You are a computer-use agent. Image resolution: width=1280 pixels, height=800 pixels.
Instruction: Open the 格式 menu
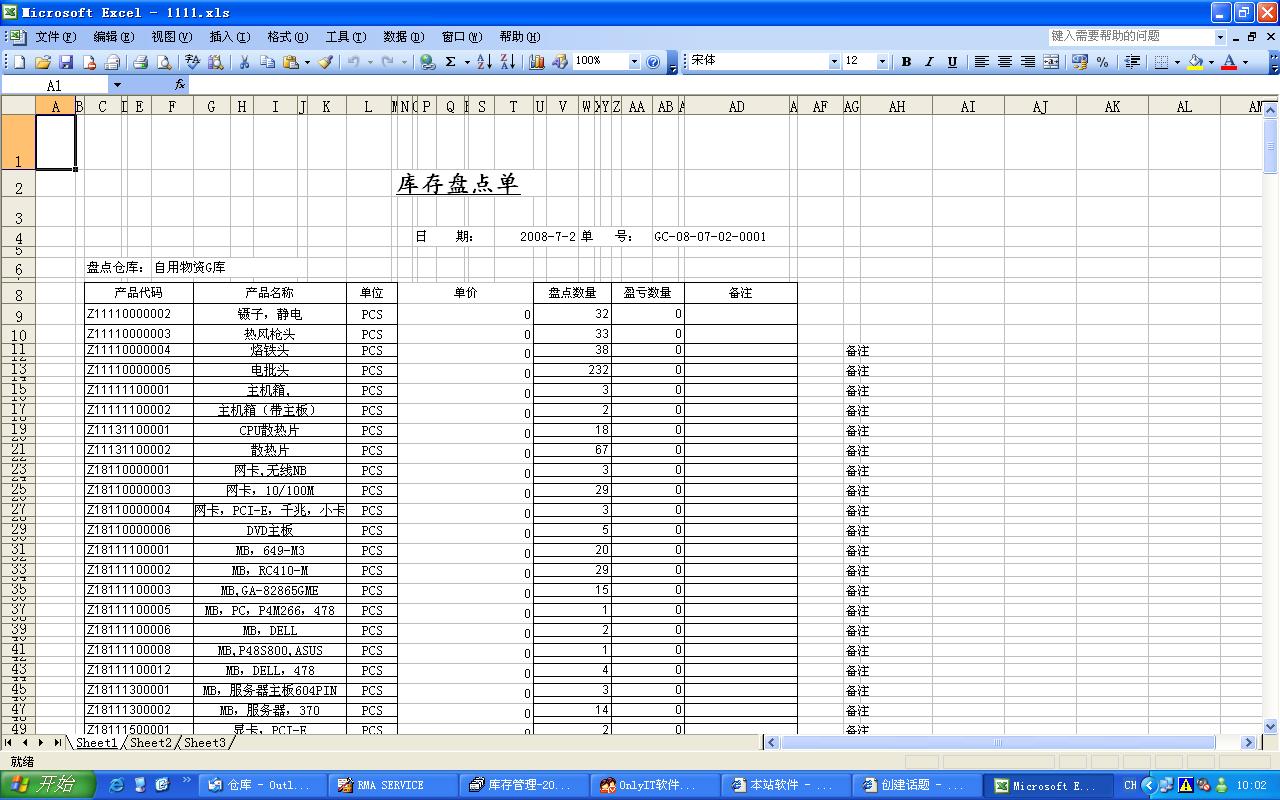pos(287,37)
